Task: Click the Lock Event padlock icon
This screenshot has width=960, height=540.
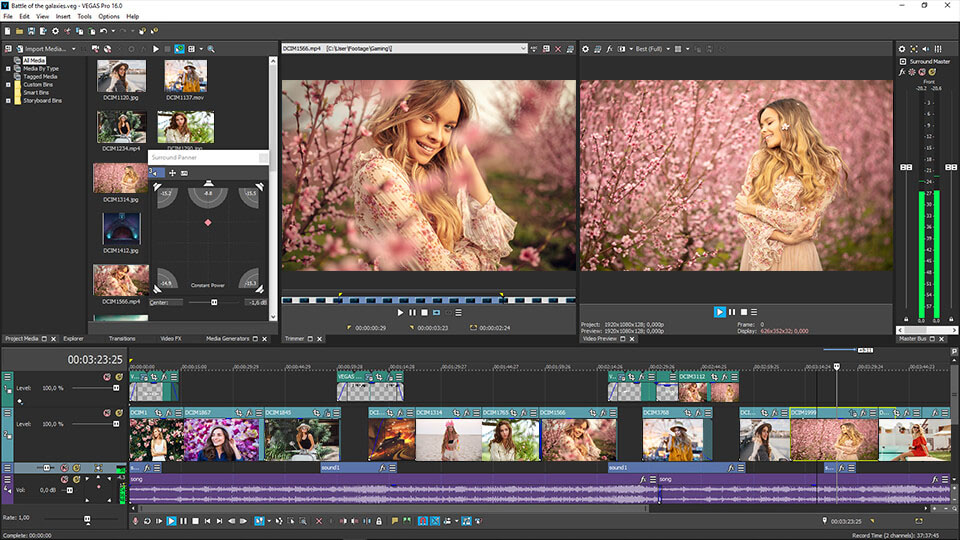Action: (378, 521)
